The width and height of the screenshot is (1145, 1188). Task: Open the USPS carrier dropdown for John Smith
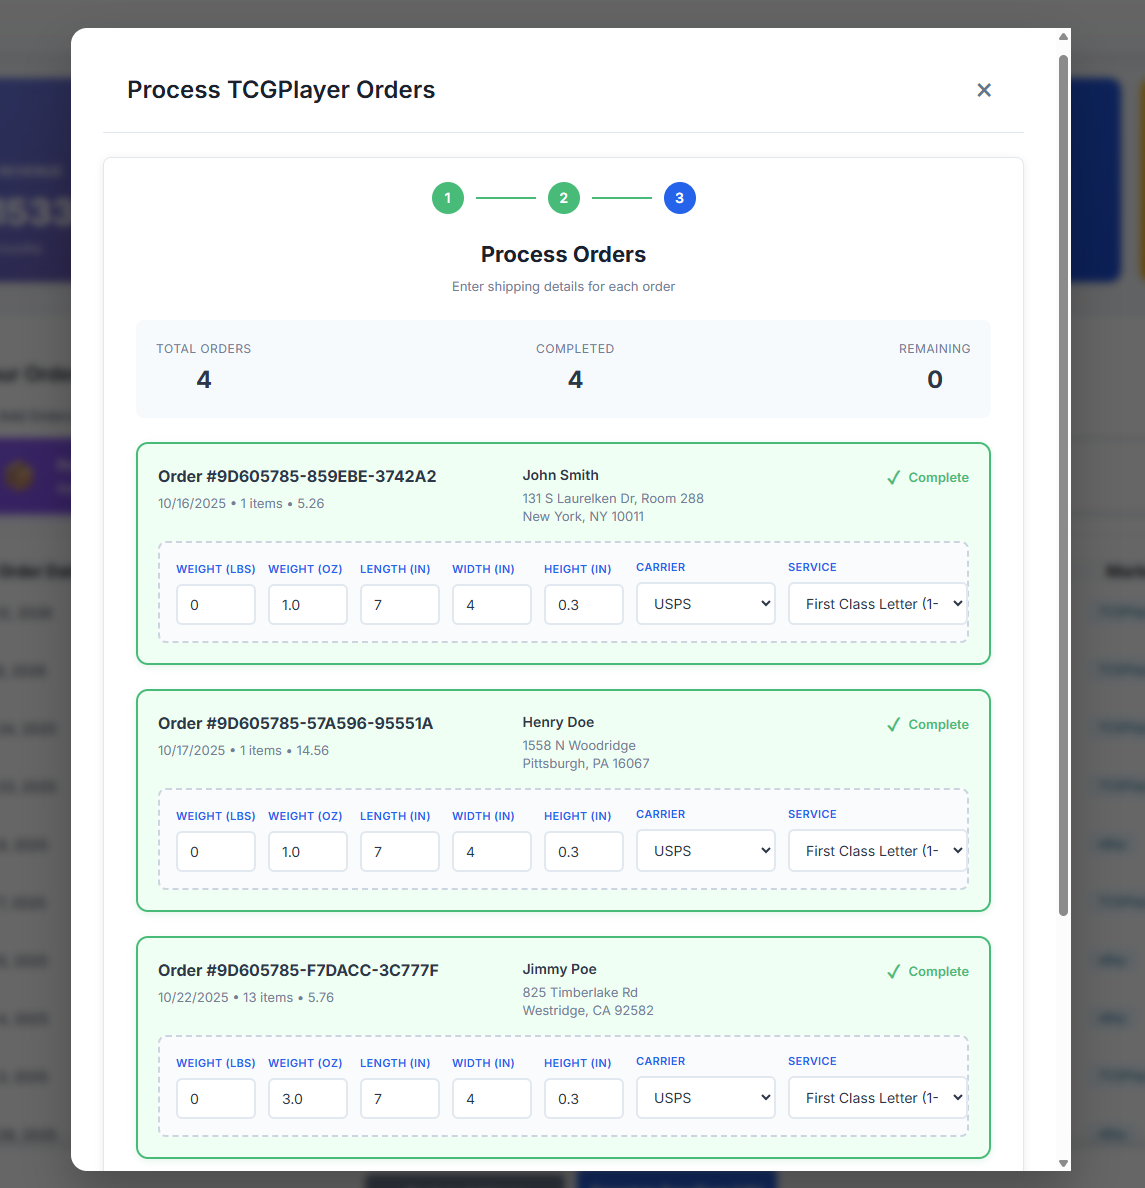pyautogui.click(x=705, y=603)
